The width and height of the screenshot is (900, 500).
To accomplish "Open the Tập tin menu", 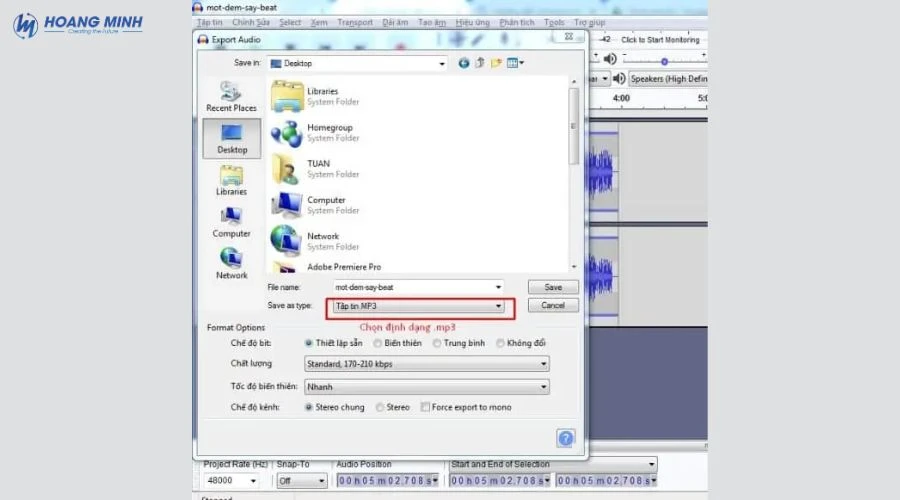I will (x=210, y=22).
